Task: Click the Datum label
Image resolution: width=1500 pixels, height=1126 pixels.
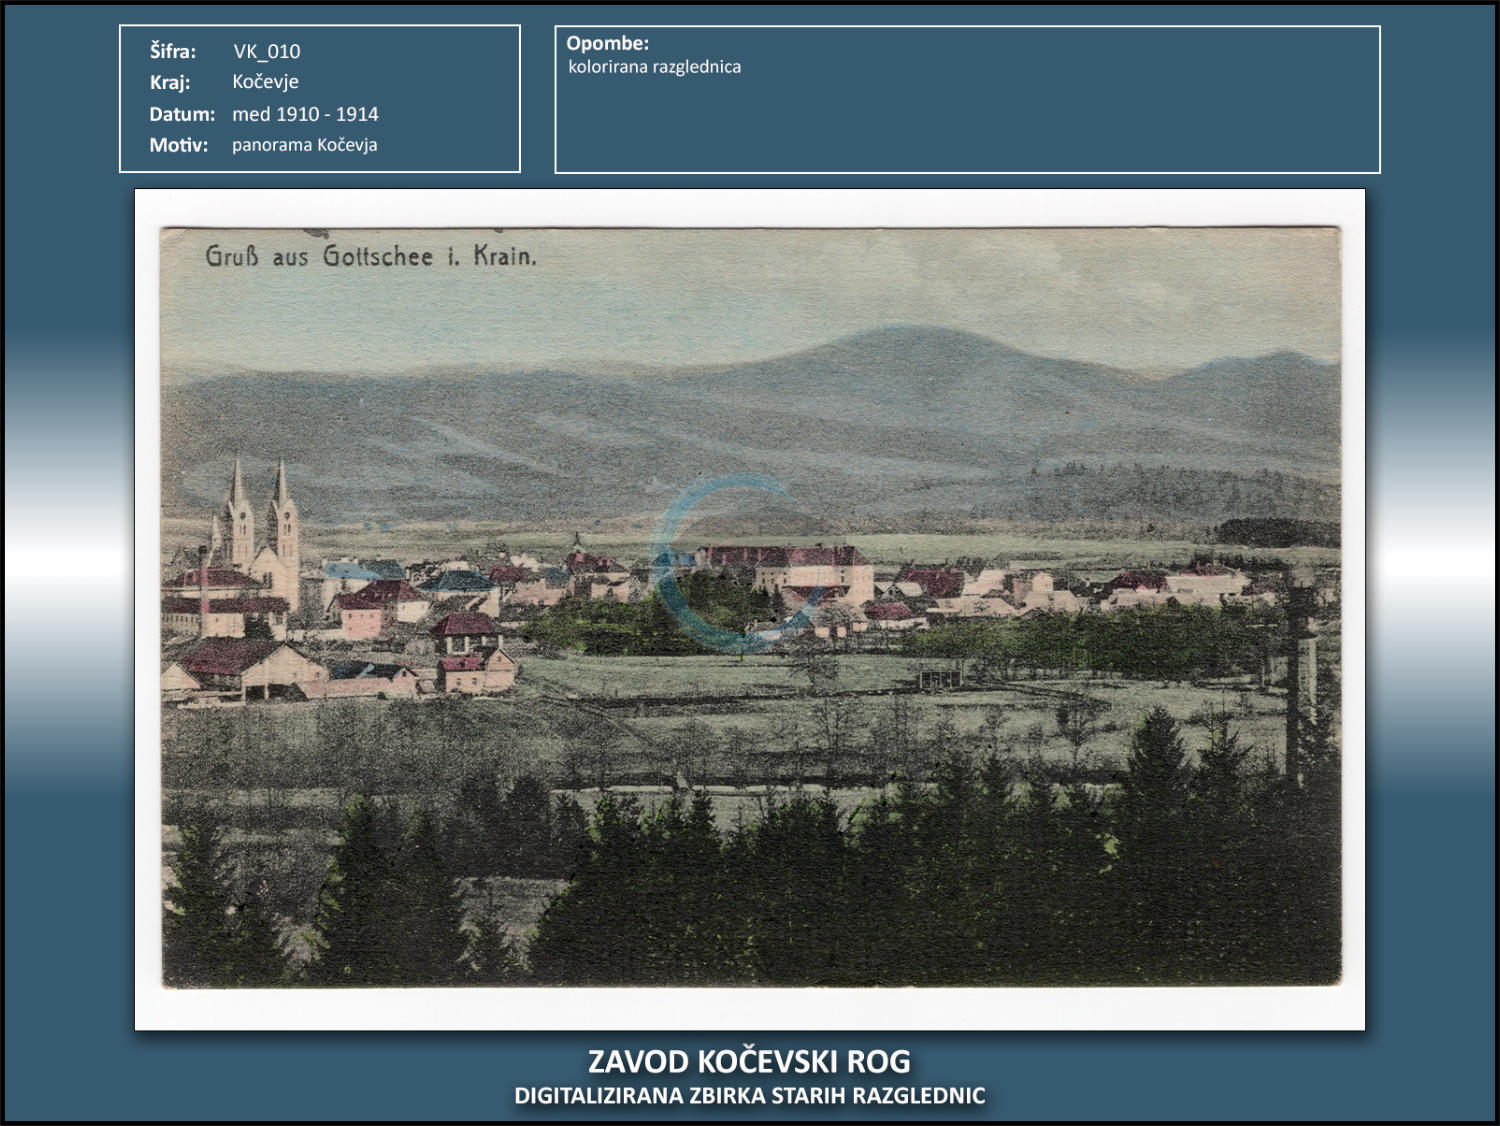Action: 182,114
